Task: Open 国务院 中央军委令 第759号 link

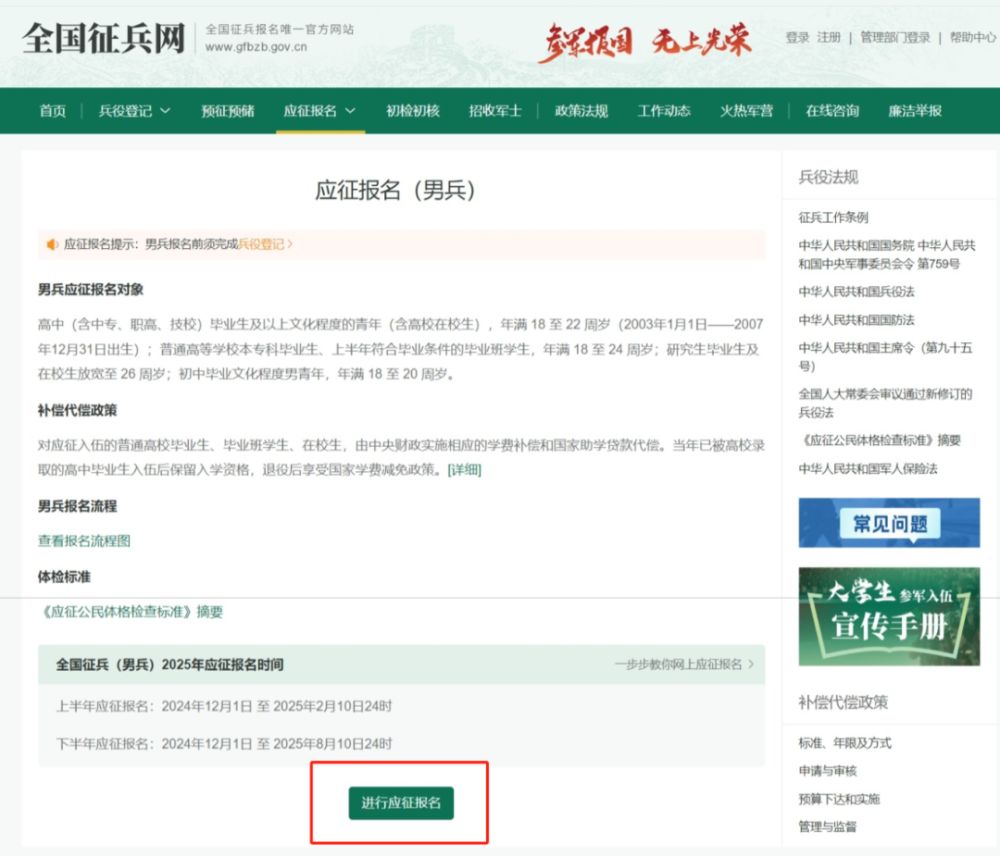Action: point(886,255)
